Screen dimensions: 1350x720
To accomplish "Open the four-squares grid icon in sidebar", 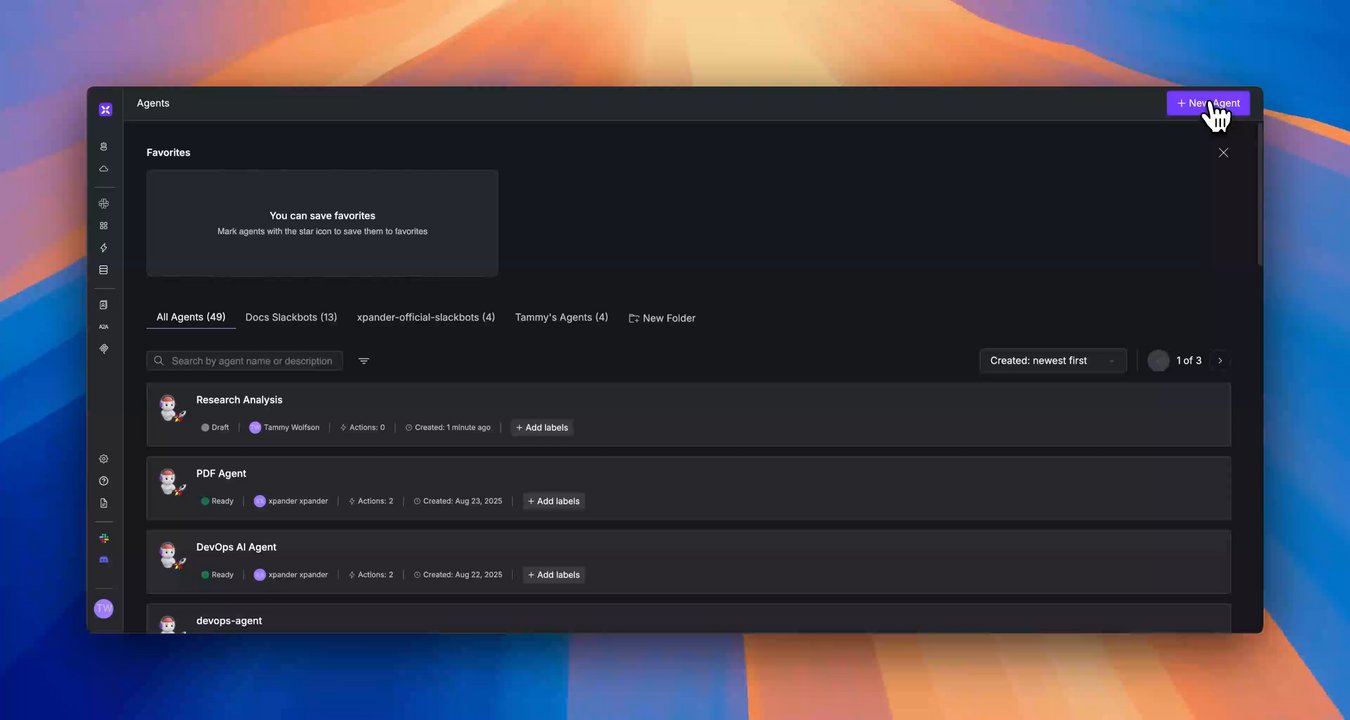I will [103, 226].
